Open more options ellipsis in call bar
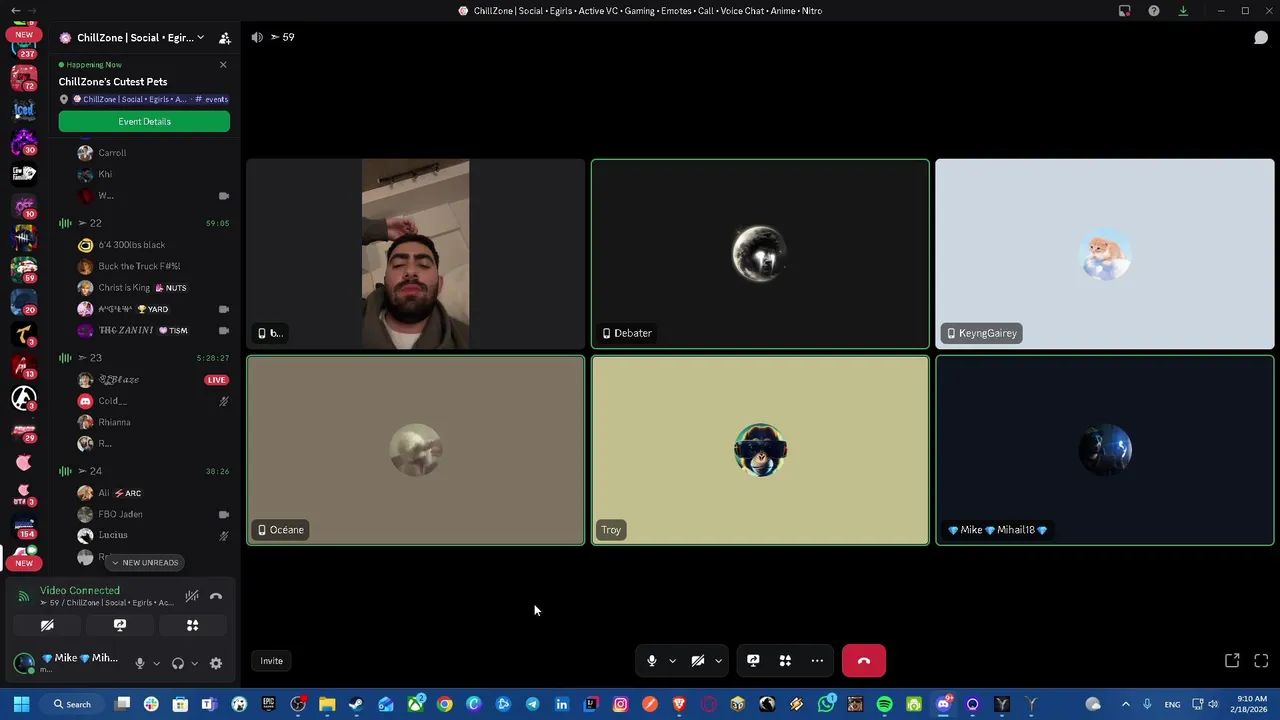Image resolution: width=1280 pixels, height=720 pixels. tap(817, 661)
